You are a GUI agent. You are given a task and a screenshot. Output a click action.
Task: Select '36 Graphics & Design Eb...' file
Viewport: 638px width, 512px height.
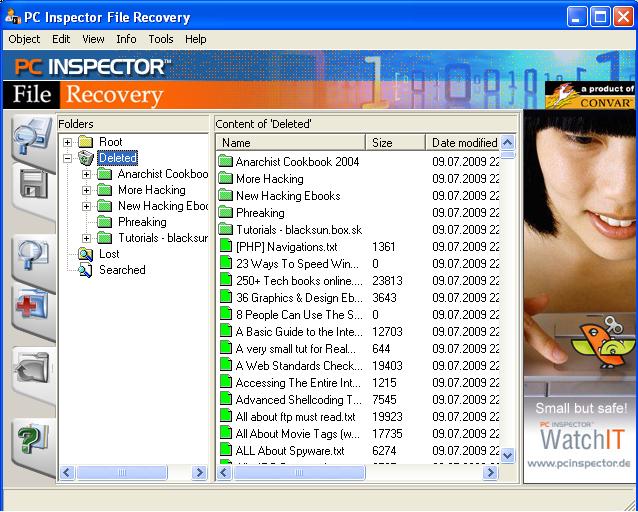[x=299, y=298]
